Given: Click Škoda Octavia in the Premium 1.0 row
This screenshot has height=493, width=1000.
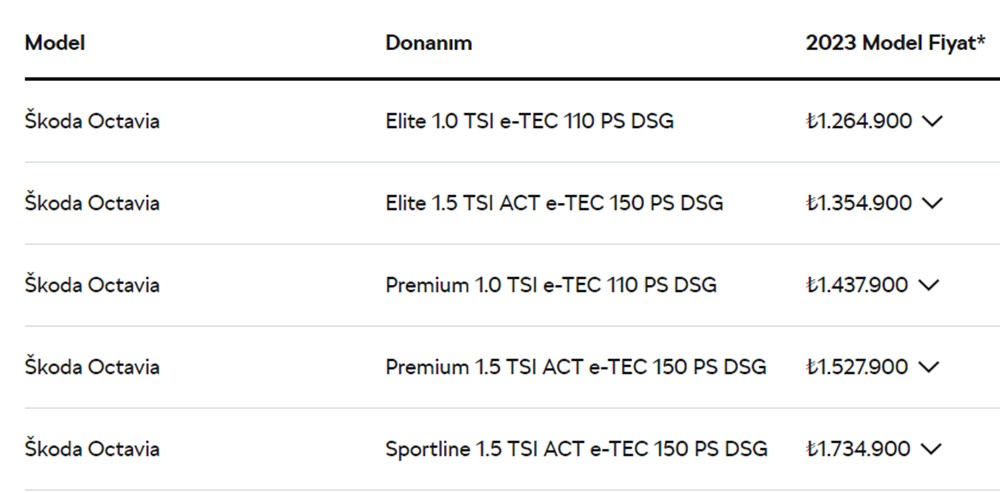Looking at the screenshot, I should click(x=92, y=285).
